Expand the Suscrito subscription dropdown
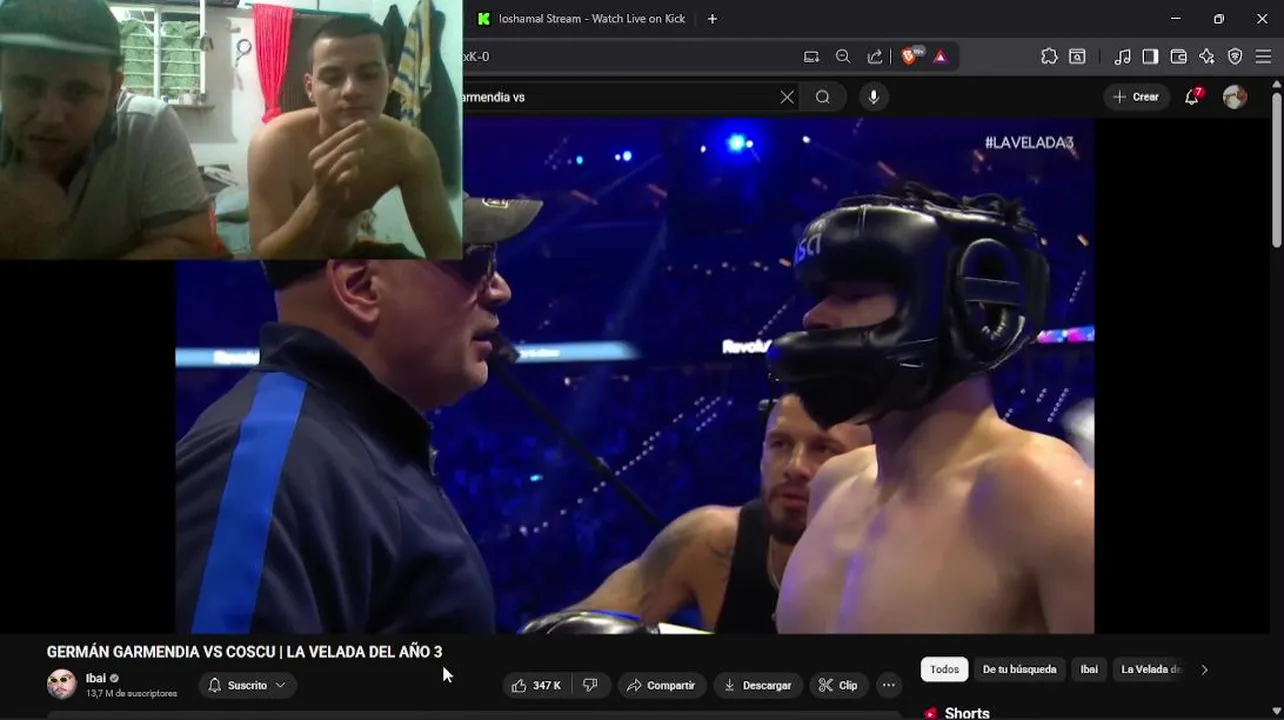The image size is (1284, 720). [x=247, y=685]
